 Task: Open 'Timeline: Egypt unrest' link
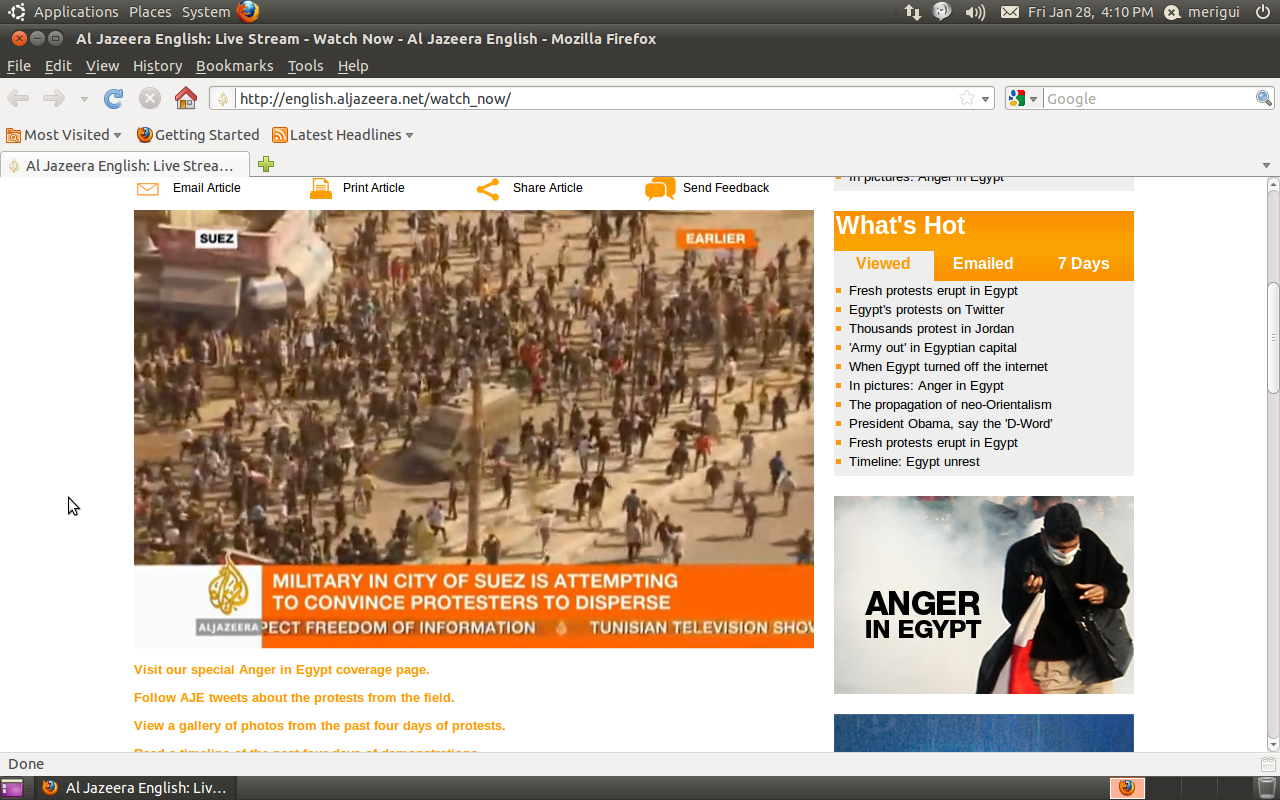[914, 462]
